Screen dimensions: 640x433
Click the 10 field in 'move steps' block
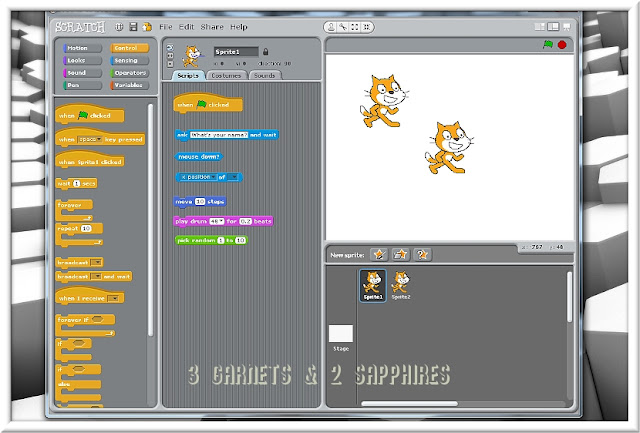click(200, 202)
